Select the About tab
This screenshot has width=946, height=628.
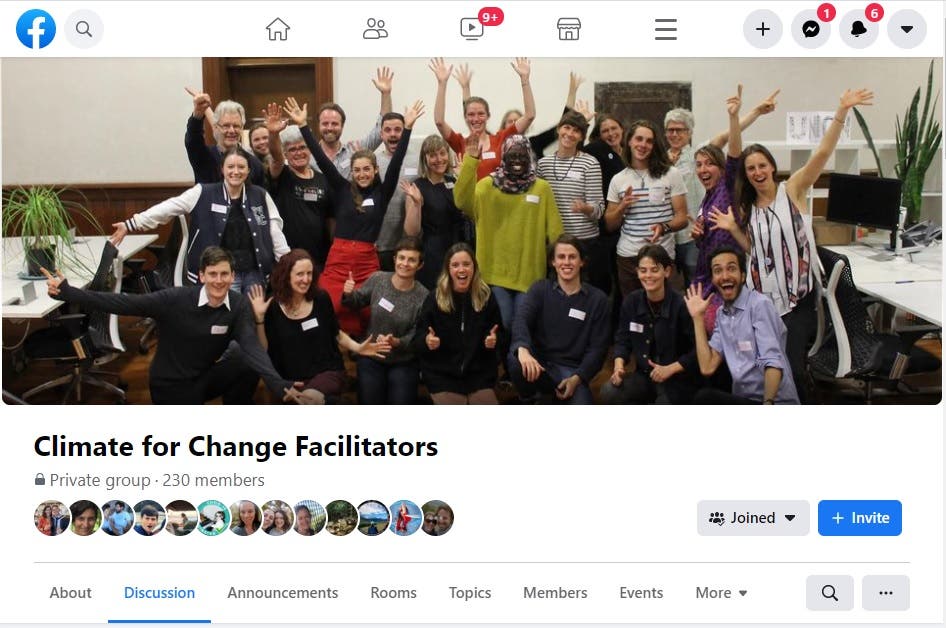pyautogui.click(x=71, y=593)
